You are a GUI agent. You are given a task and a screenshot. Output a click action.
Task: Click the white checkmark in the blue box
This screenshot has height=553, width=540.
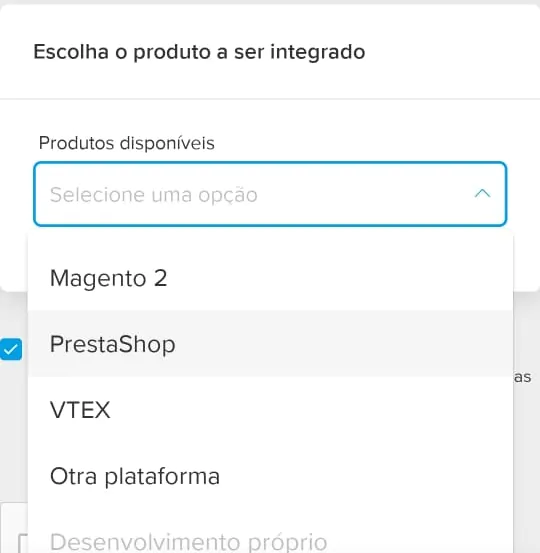pyautogui.click(x=11, y=350)
